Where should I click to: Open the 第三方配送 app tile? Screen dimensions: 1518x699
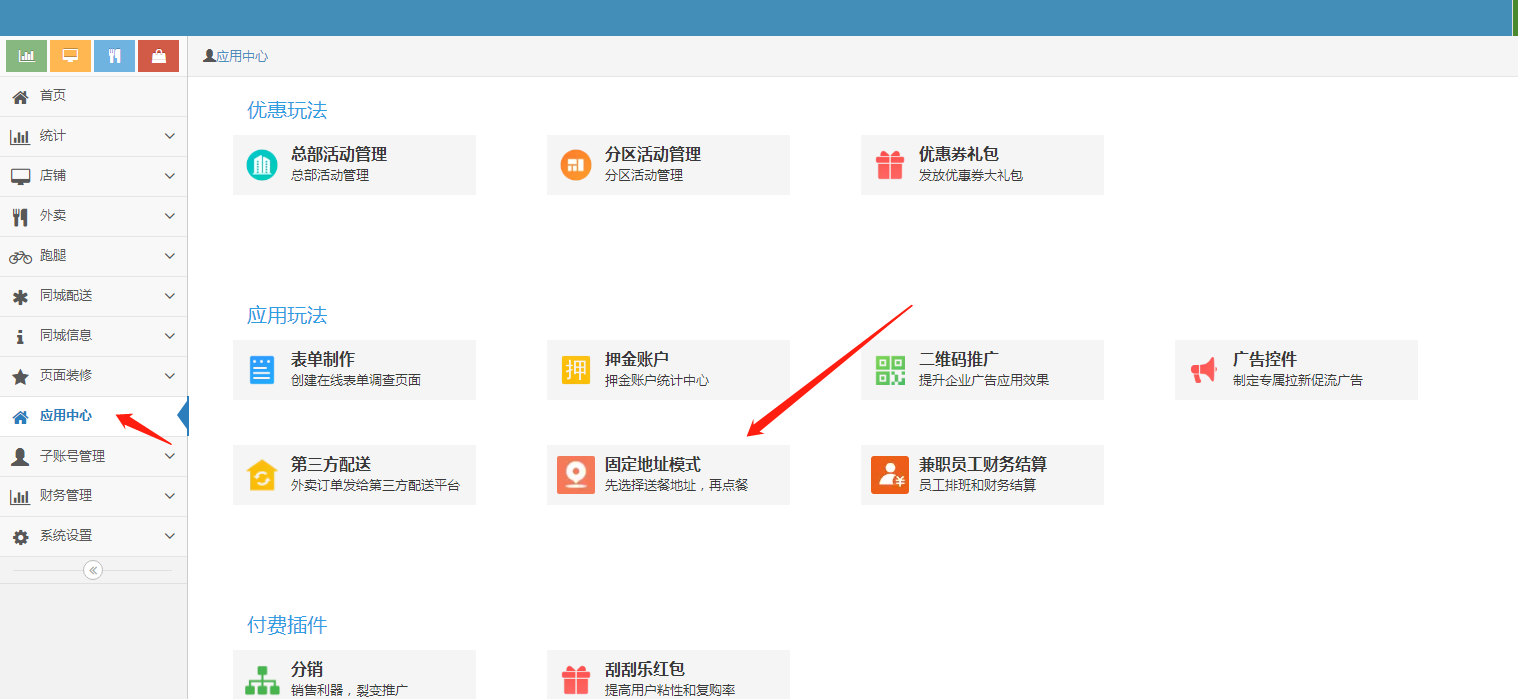(x=354, y=475)
